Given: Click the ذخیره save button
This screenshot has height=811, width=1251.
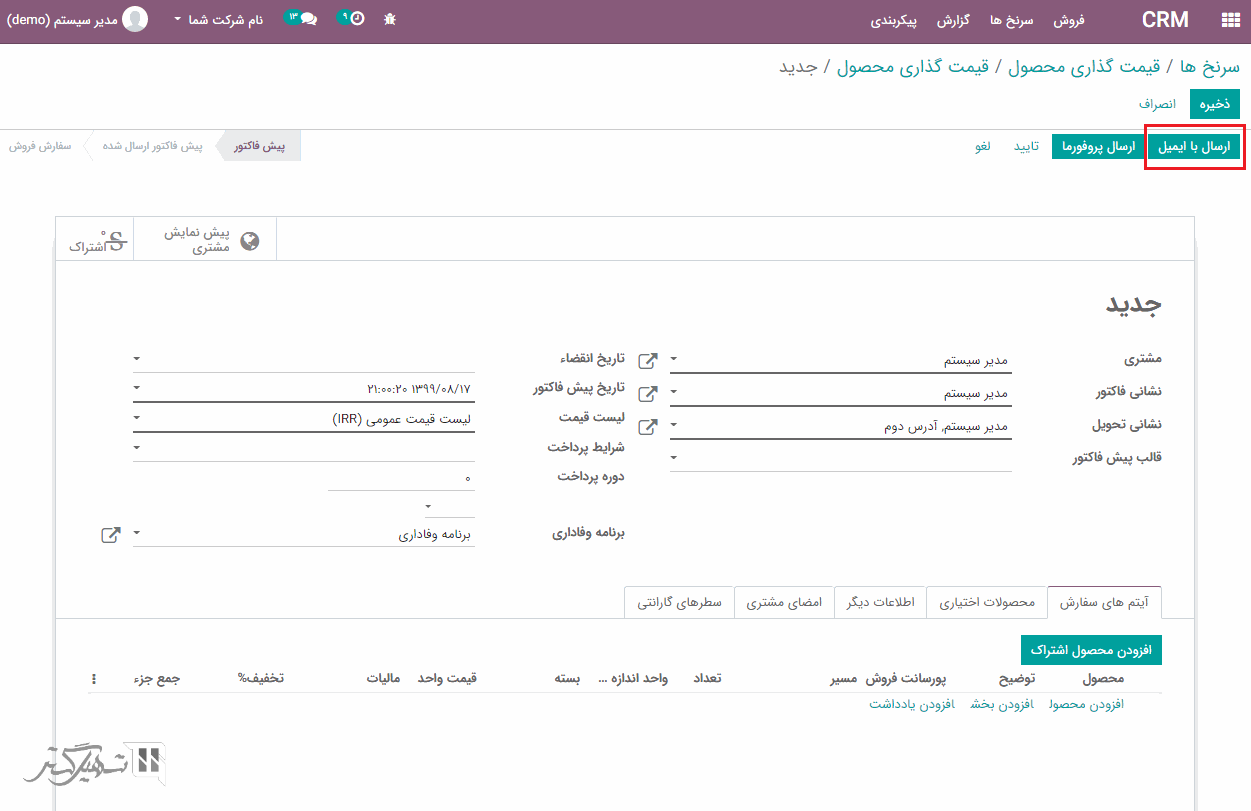Looking at the screenshot, I should tap(1214, 104).
